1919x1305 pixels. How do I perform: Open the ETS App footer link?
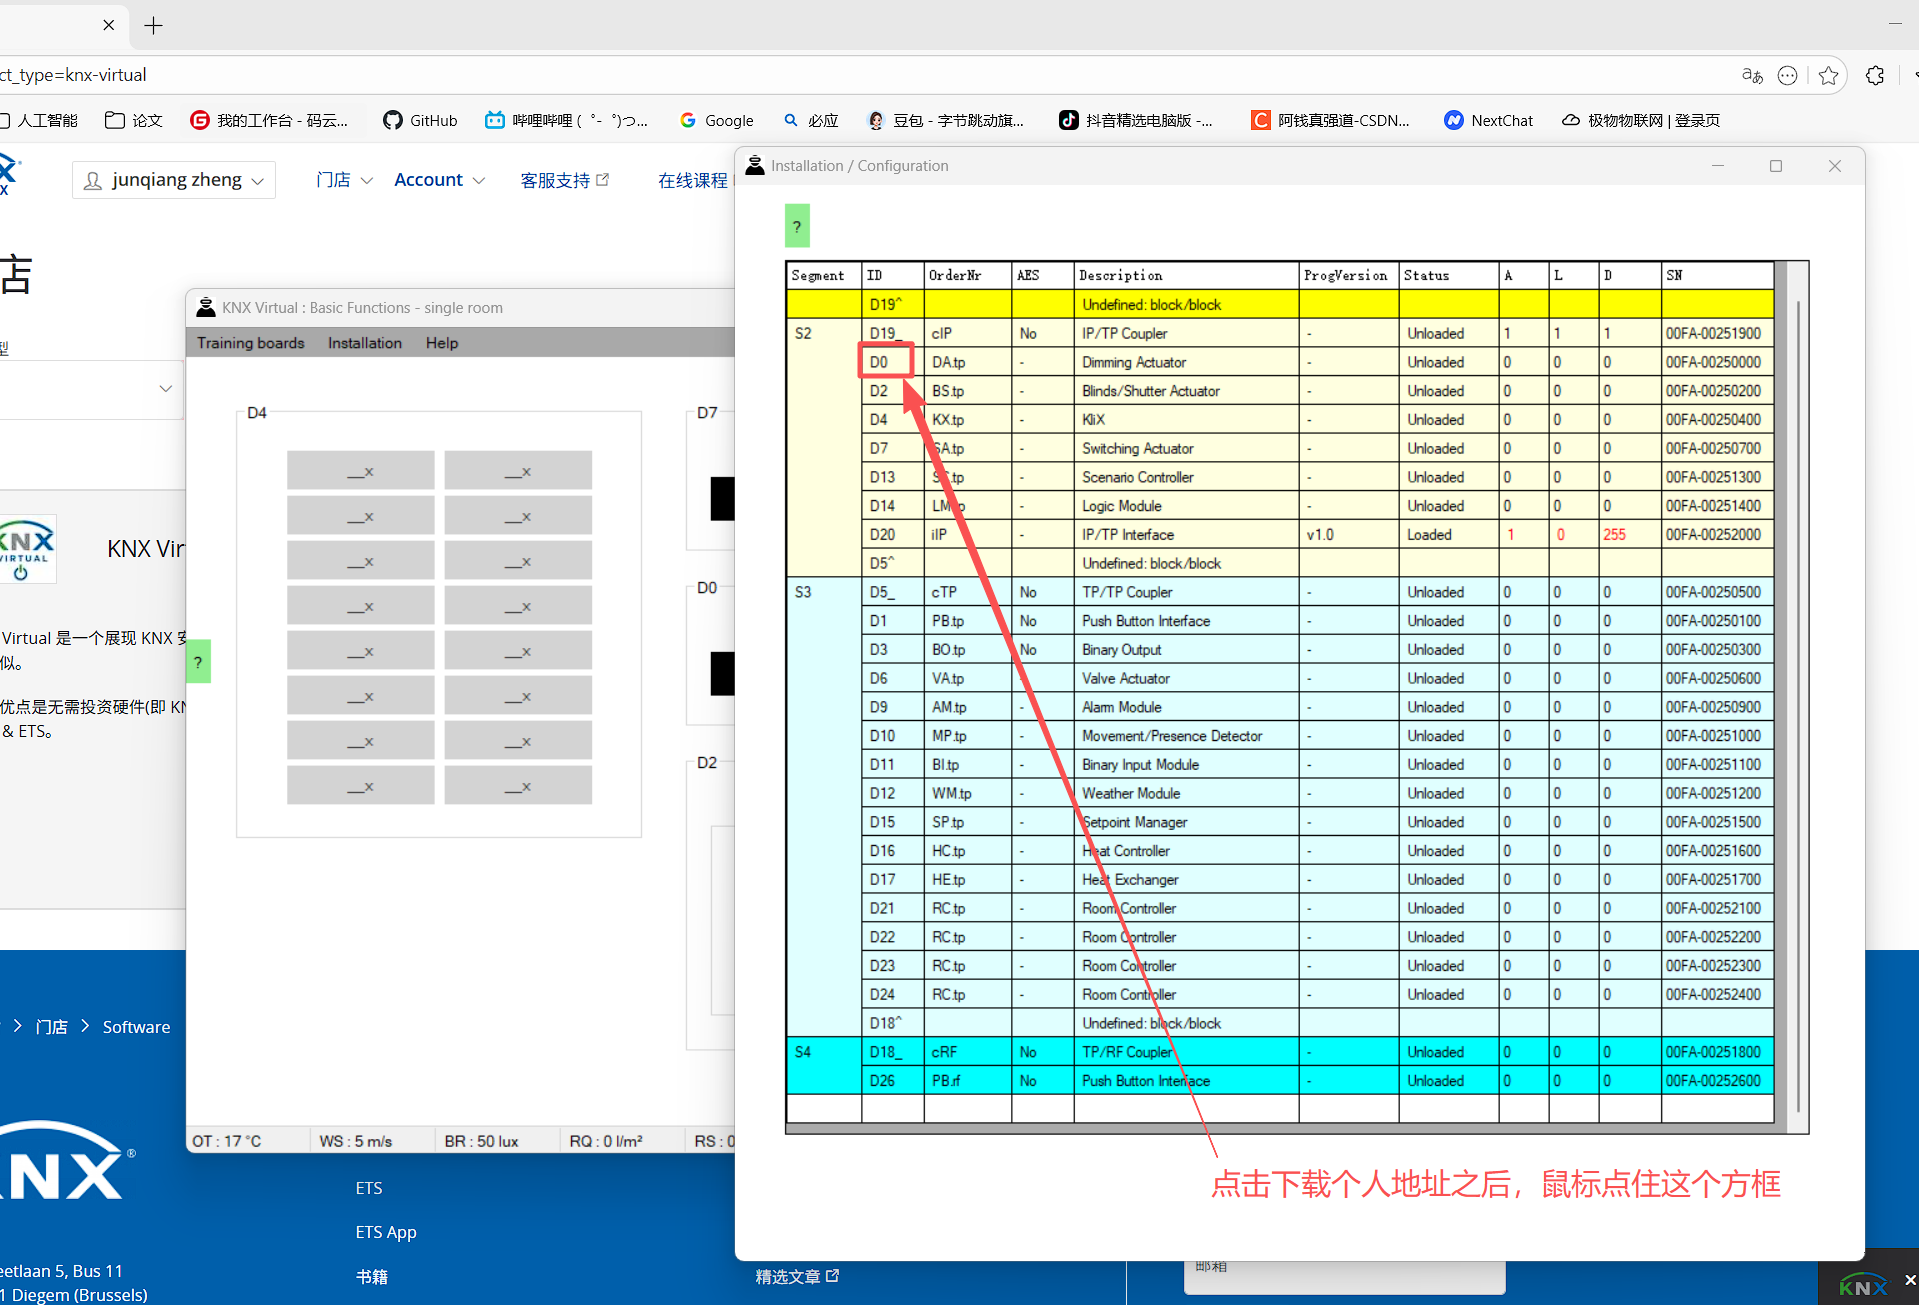point(386,1232)
